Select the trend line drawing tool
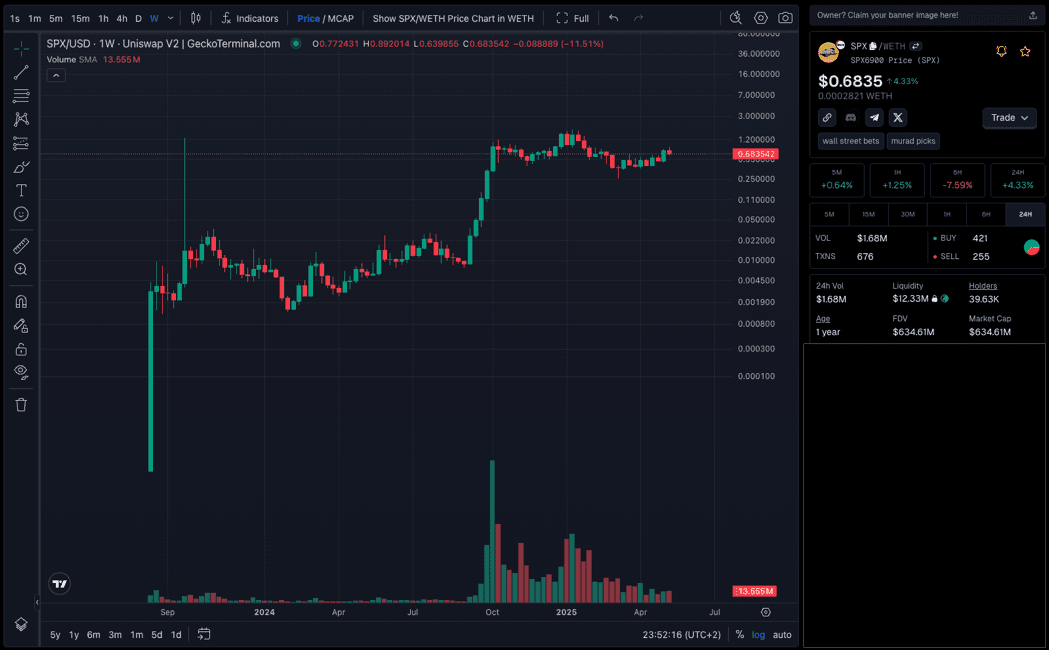The height and width of the screenshot is (650, 1049). coord(21,72)
